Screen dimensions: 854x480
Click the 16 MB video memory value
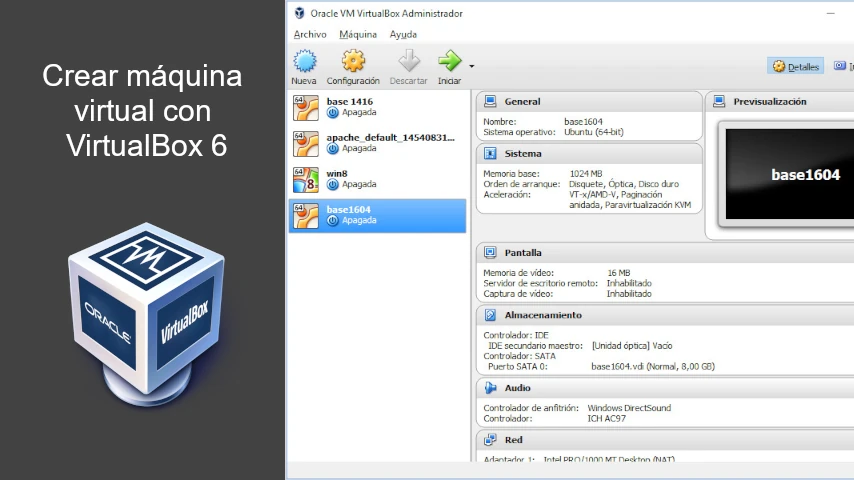pyautogui.click(x=619, y=273)
